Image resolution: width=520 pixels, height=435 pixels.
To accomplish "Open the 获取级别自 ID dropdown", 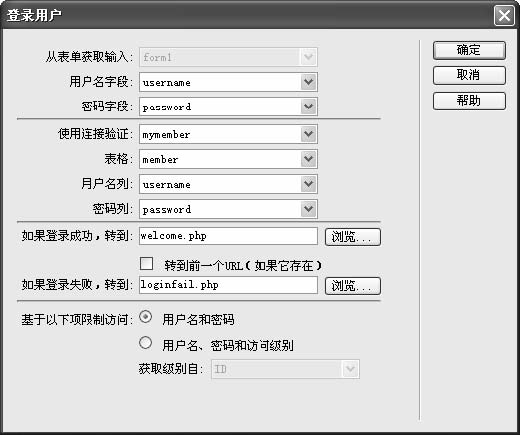I will tap(350, 369).
